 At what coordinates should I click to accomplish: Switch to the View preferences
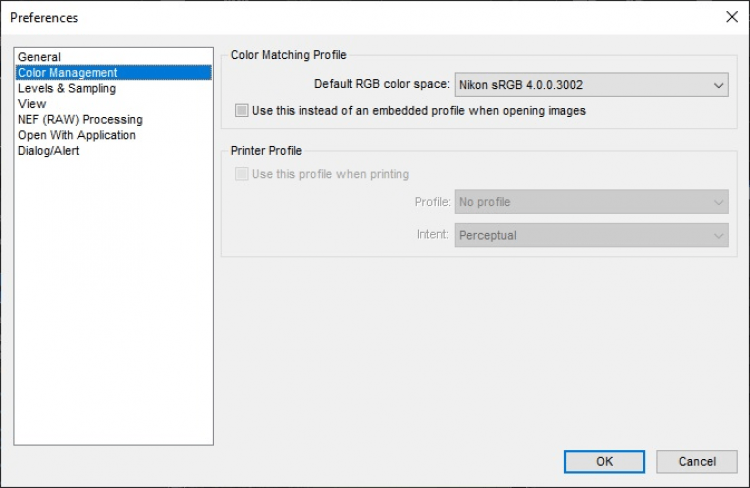coord(32,104)
